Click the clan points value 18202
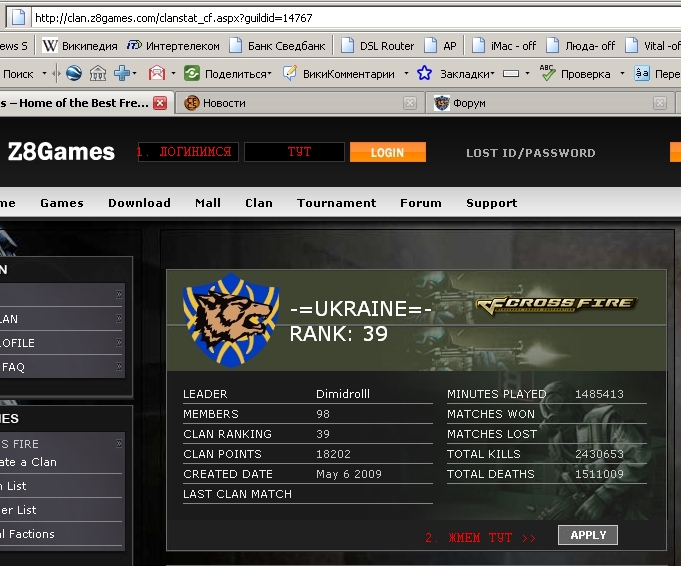 click(x=333, y=454)
